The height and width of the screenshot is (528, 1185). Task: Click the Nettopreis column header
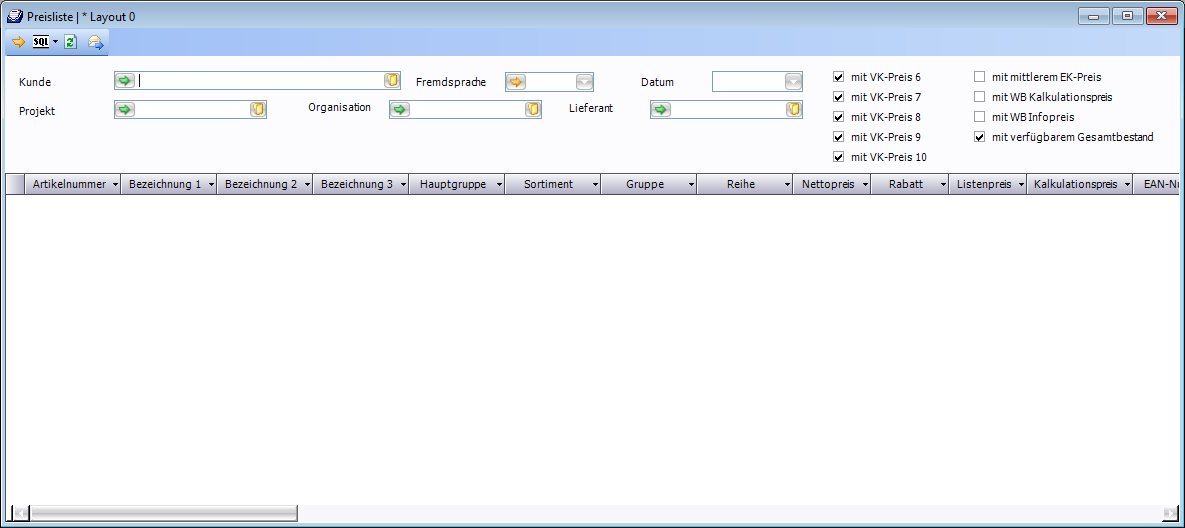(x=828, y=185)
